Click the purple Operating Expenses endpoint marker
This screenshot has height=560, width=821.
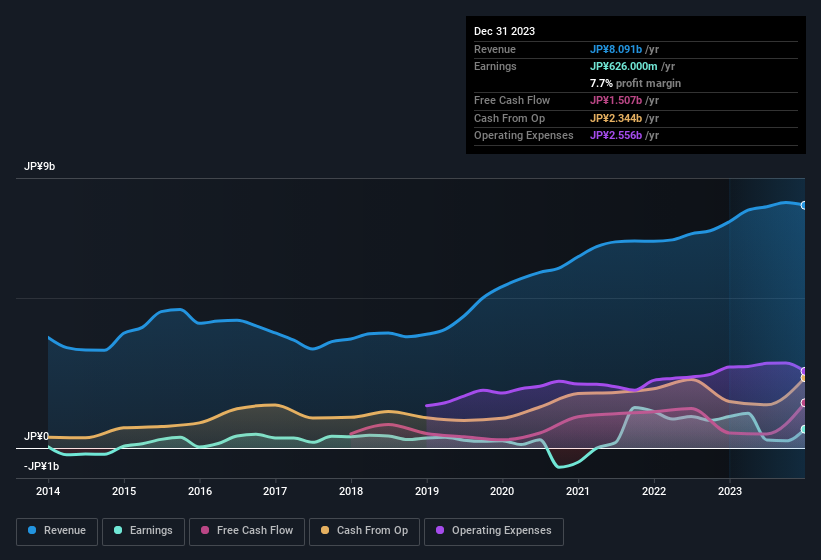[x=804, y=371]
